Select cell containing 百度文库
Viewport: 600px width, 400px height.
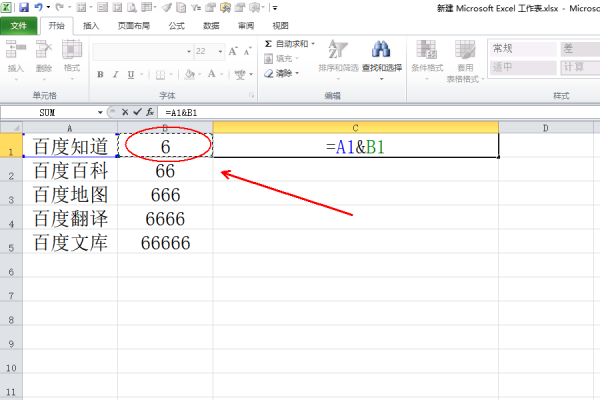coord(70,241)
